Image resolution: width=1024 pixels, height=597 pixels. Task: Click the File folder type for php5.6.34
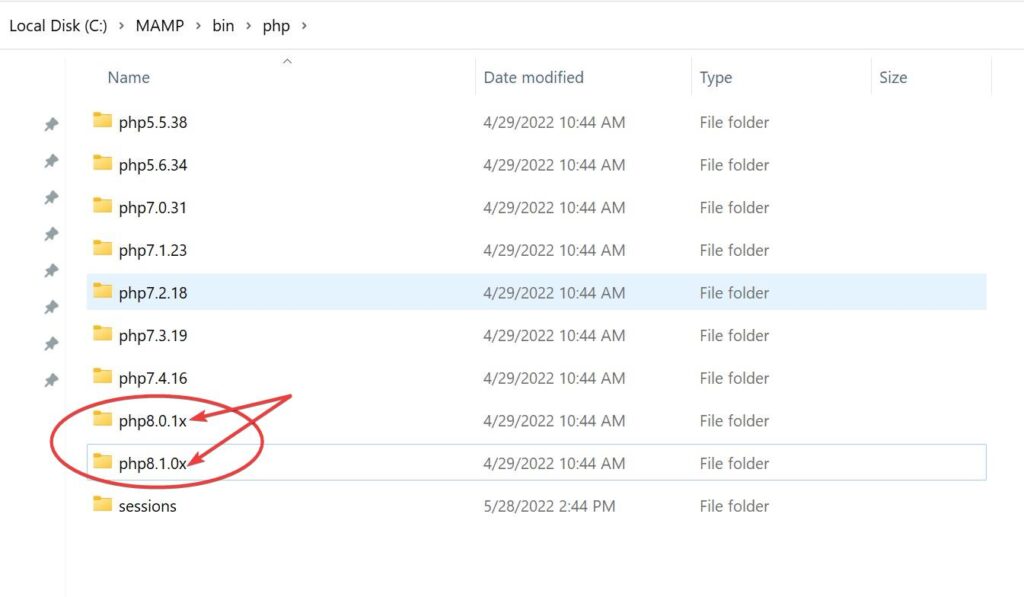click(x=734, y=165)
